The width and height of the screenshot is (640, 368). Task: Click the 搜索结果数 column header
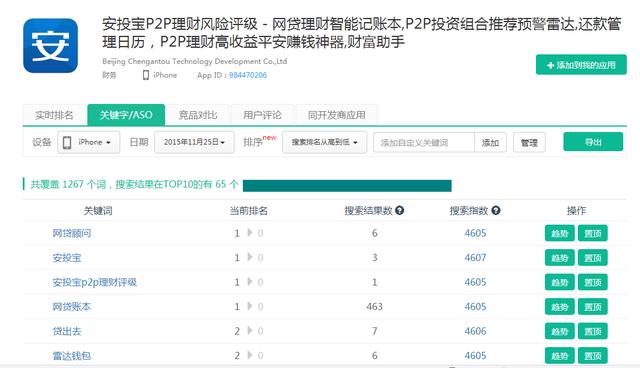tap(368, 211)
